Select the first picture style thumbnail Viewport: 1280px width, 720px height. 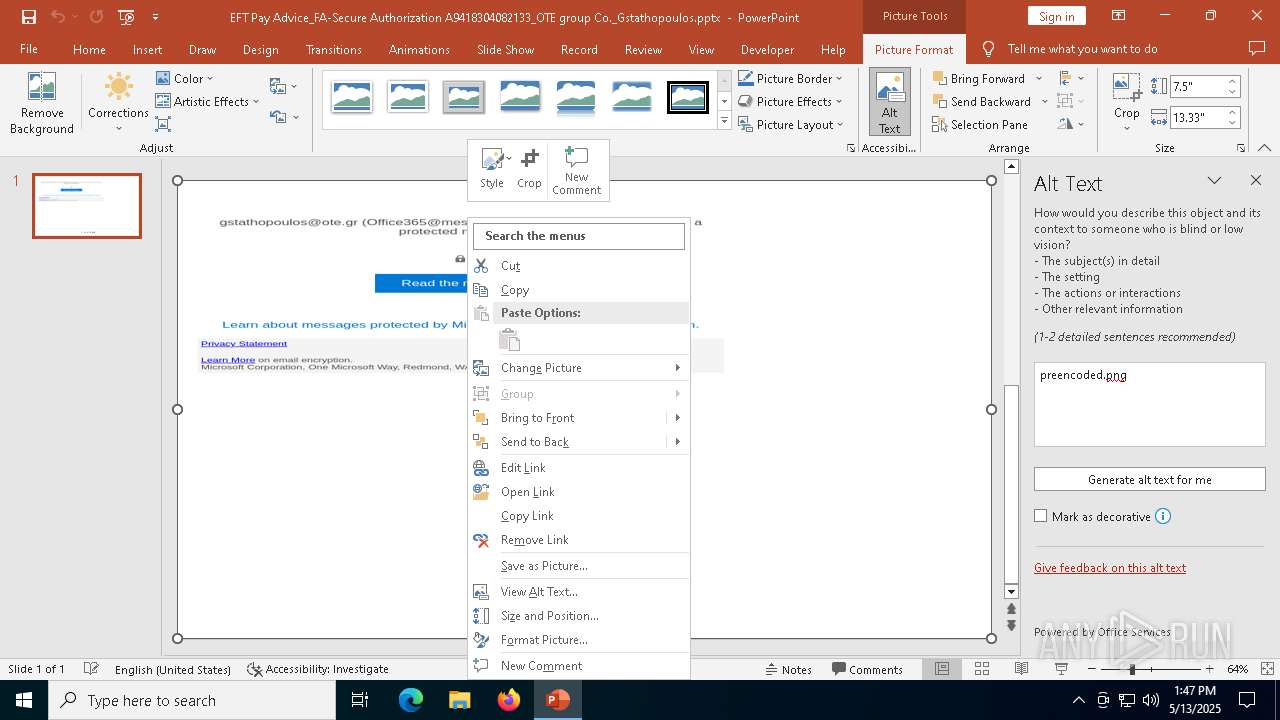352,97
